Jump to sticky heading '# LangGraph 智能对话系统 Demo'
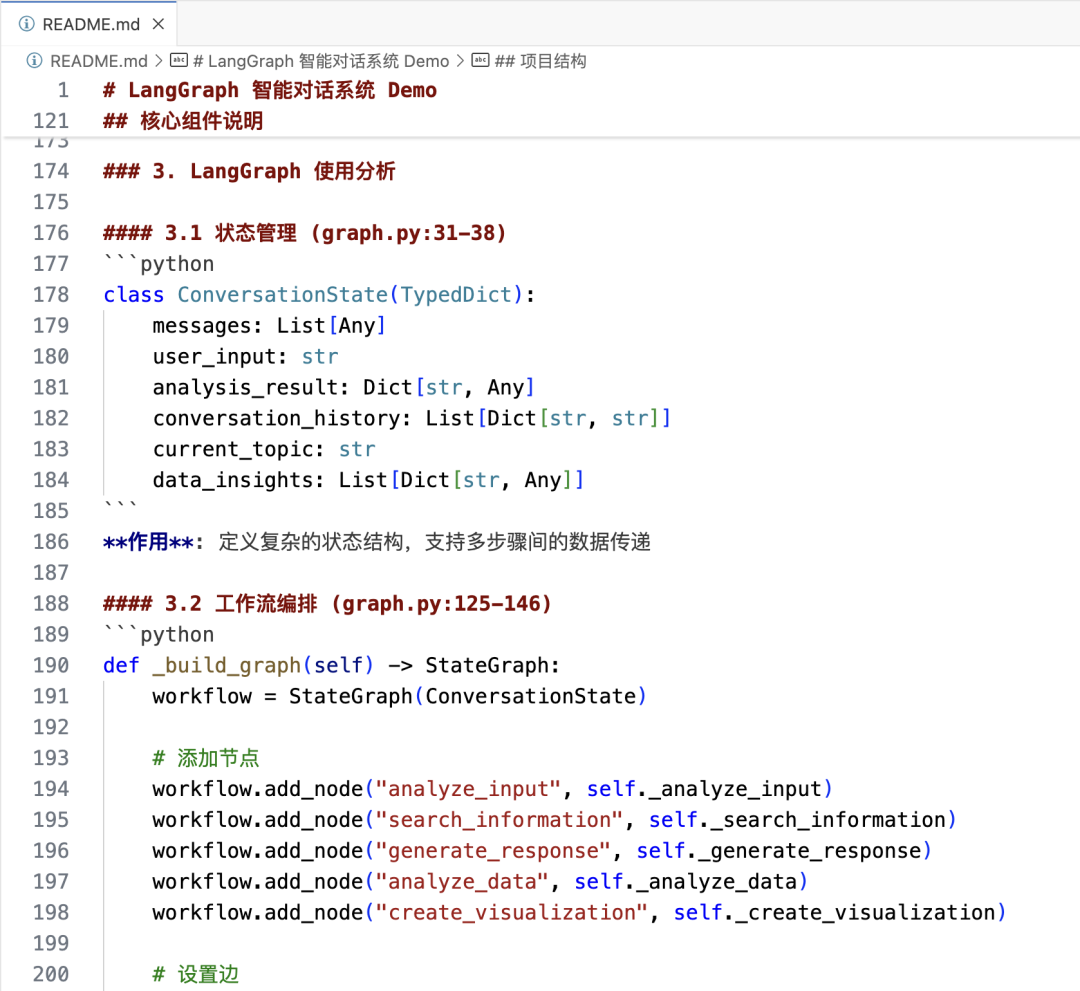Image resolution: width=1080 pixels, height=991 pixels. coord(269,90)
